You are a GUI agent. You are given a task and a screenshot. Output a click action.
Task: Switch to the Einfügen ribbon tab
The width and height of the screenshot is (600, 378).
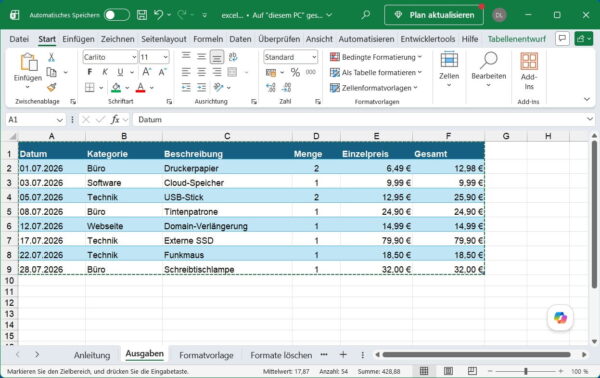[x=78, y=39]
